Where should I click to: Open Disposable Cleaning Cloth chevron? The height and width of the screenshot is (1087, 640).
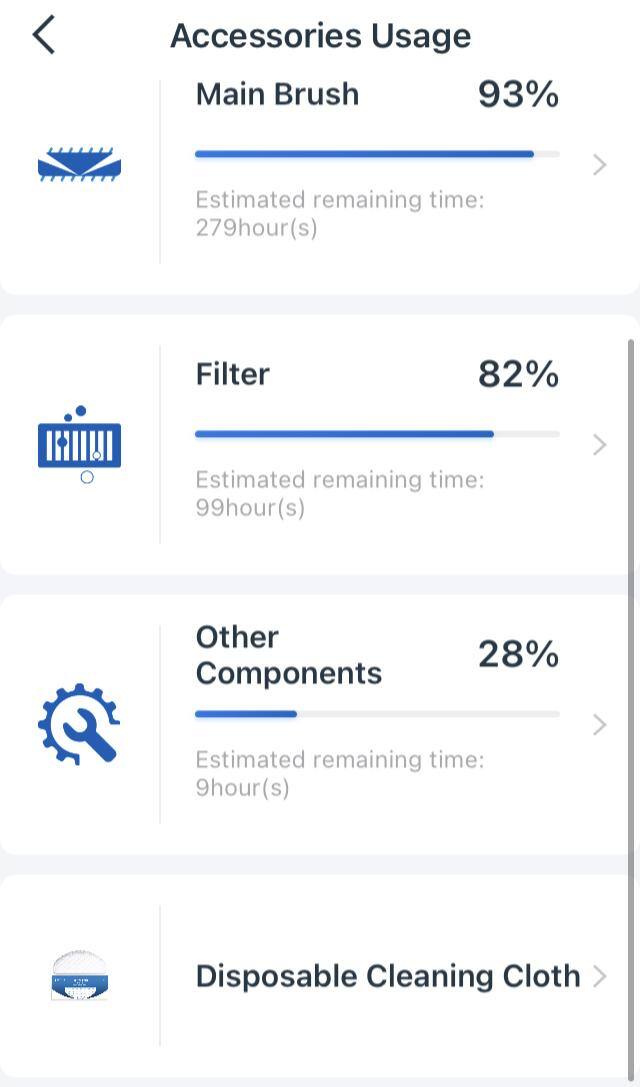[x=599, y=976]
